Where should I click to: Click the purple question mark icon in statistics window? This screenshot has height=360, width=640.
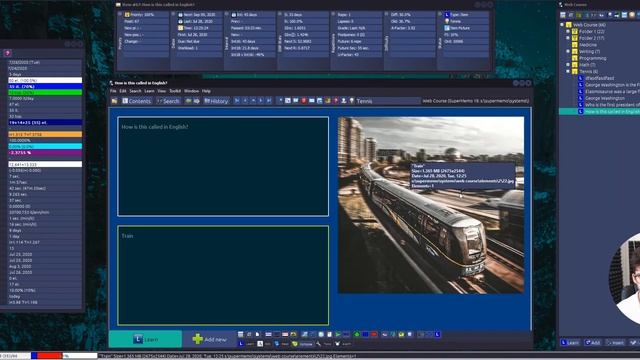click(7, 53)
